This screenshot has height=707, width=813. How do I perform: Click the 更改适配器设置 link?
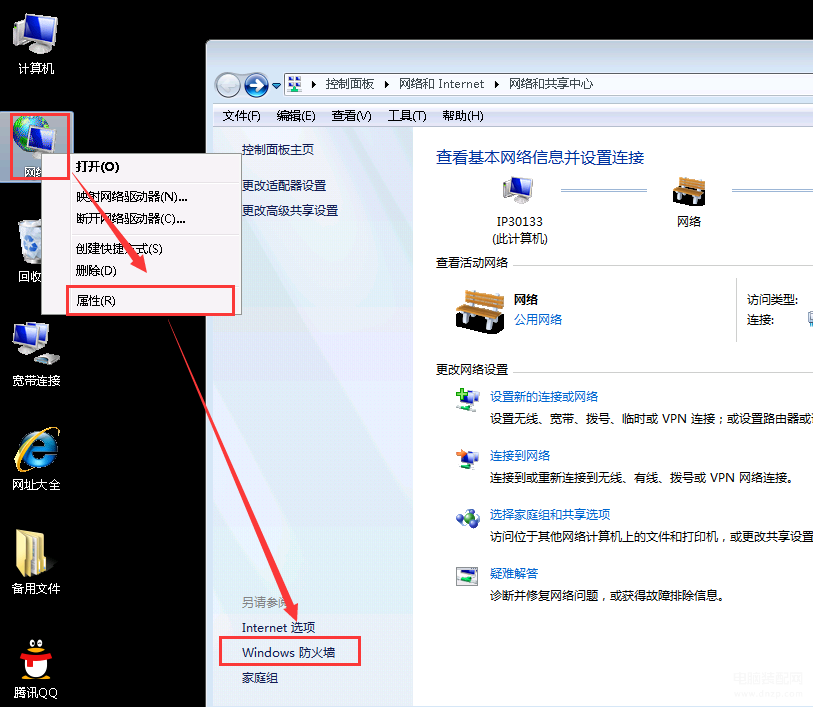click(x=284, y=186)
